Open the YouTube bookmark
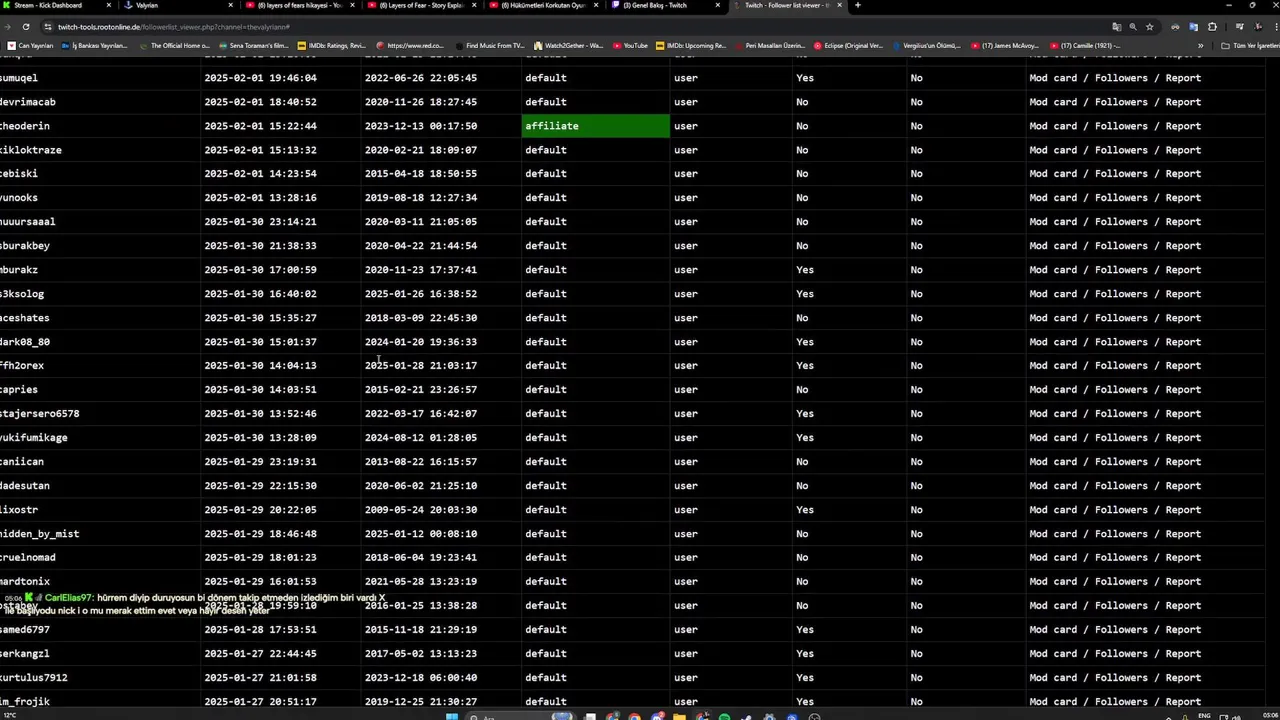Viewport: 1280px width, 720px height. 631,46
